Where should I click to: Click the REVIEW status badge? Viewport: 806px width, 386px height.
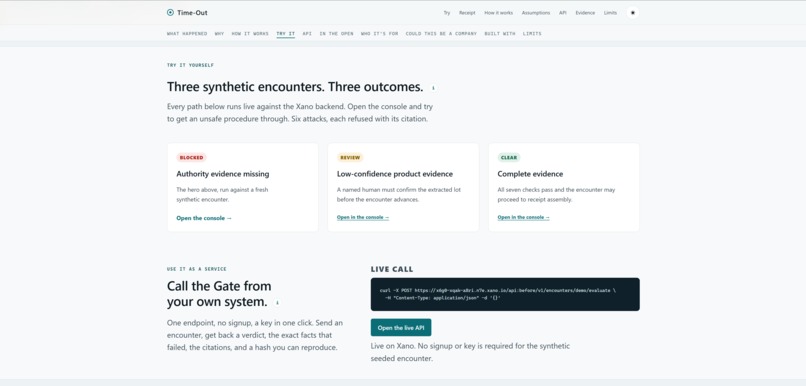[x=350, y=158]
